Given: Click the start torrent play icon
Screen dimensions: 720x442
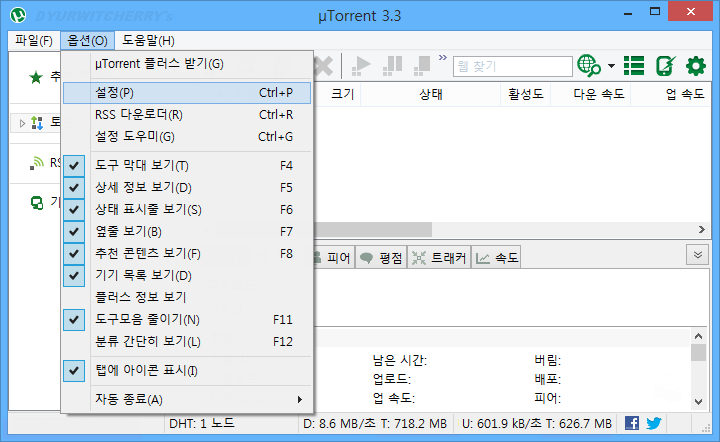Looking at the screenshot, I should pyautogui.click(x=361, y=66).
